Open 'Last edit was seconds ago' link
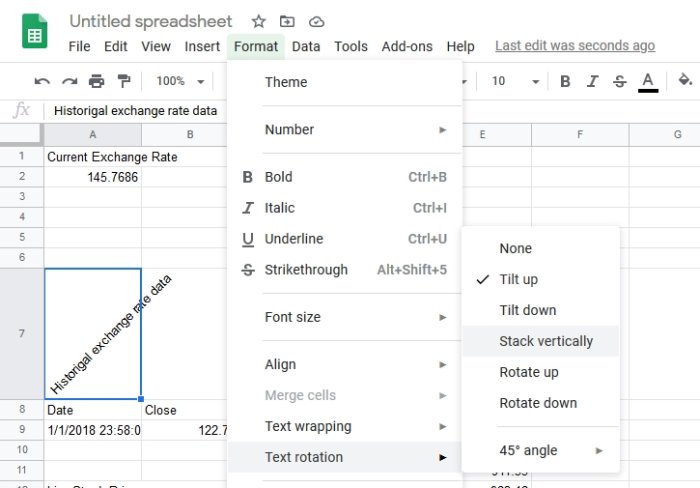The width and height of the screenshot is (700, 488). tap(575, 46)
